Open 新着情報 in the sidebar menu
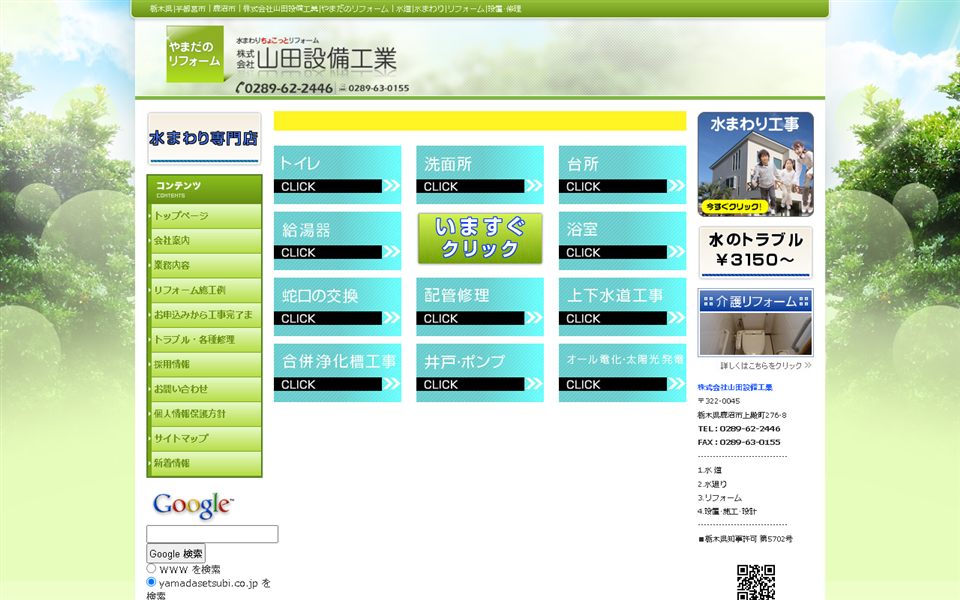Viewport: 960px width, 600px height. point(205,463)
